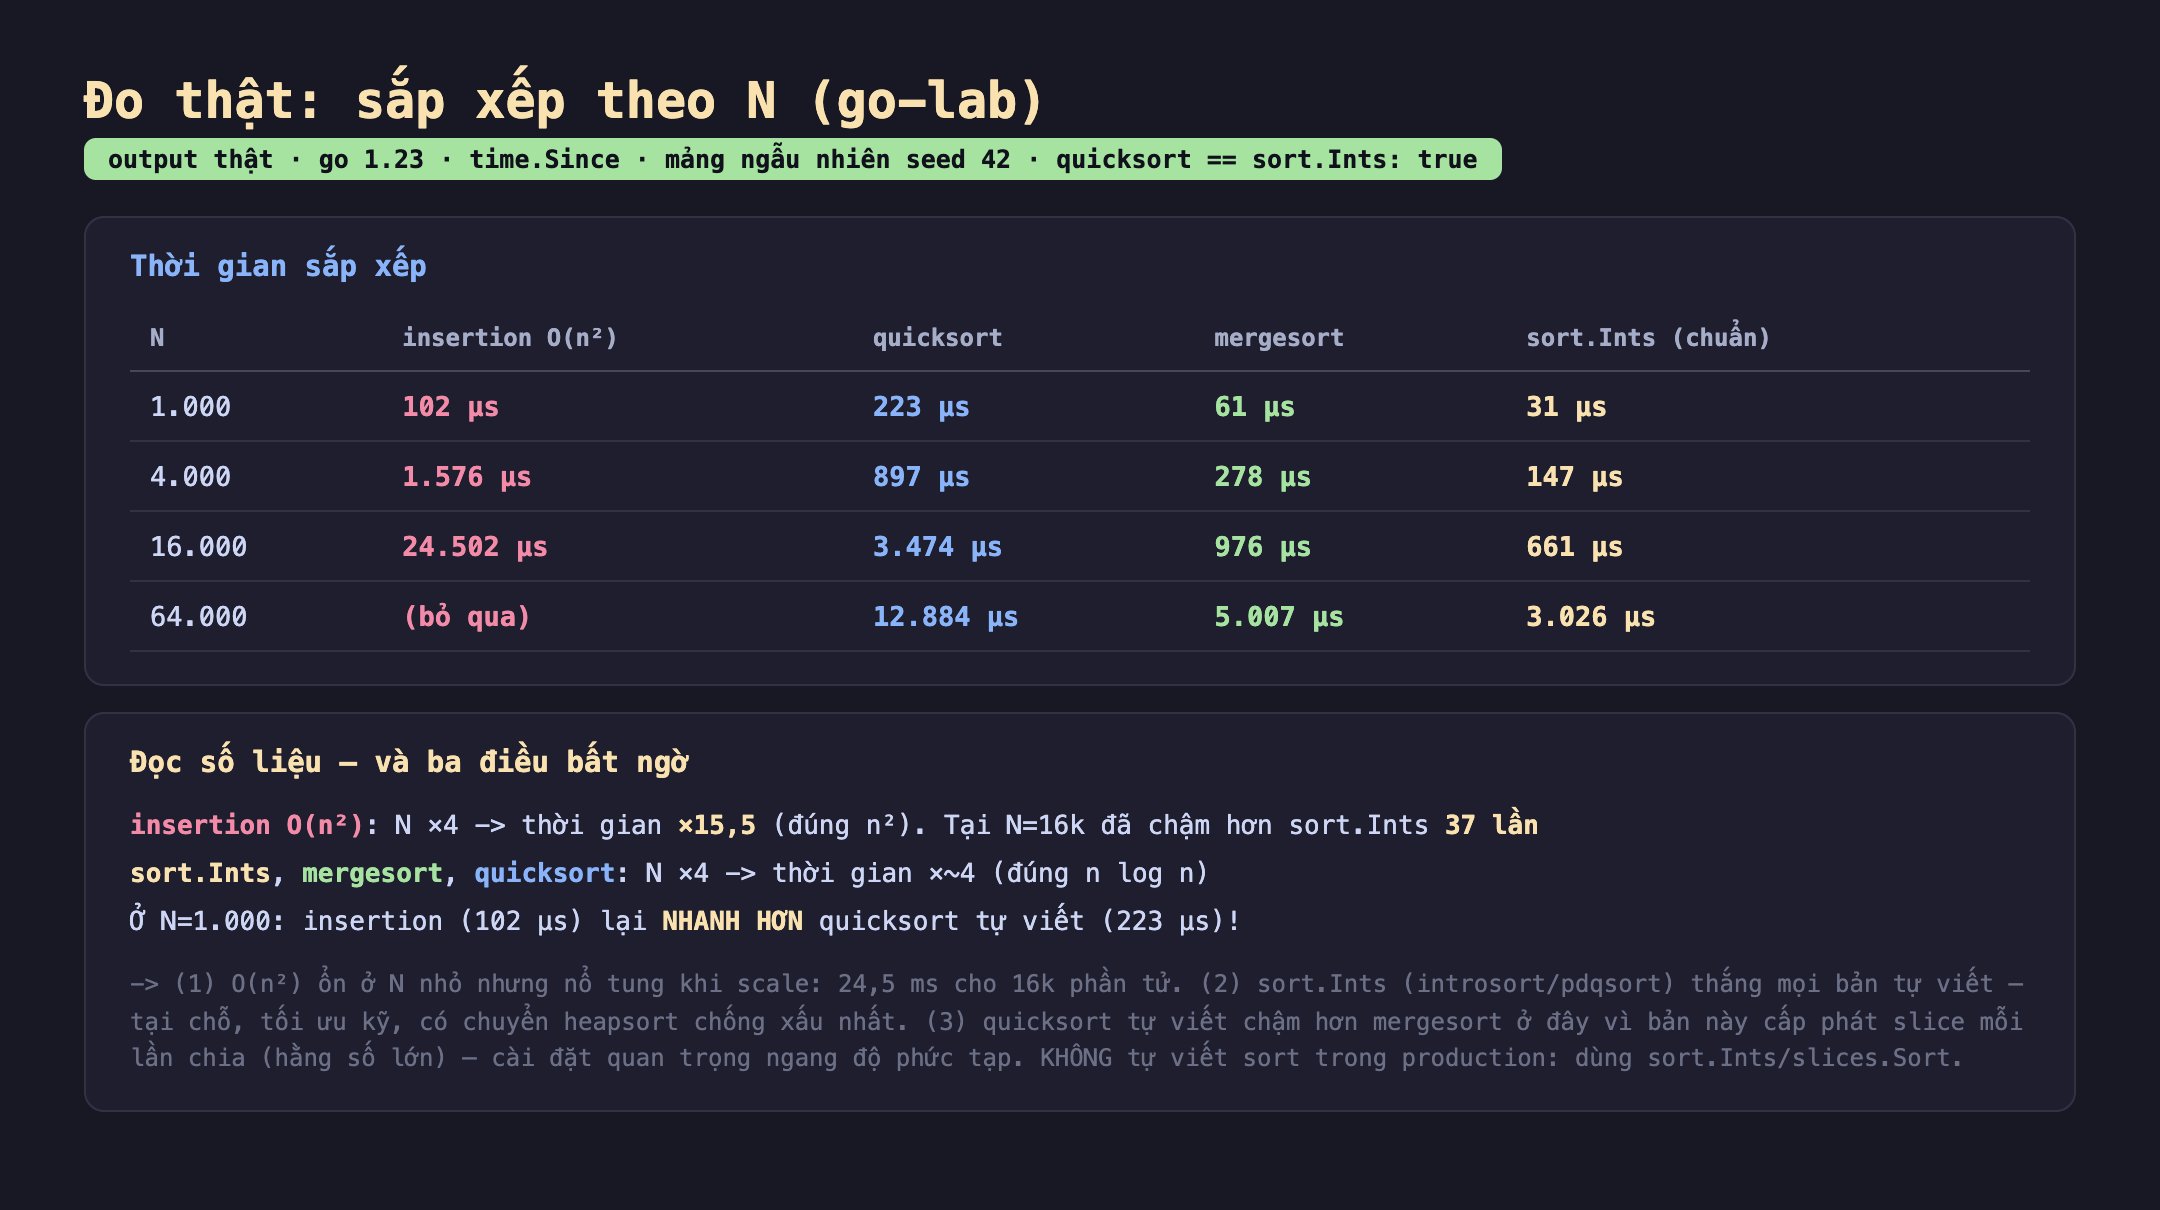Click the highlighted '37 lần' text
This screenshot has height=1210, width=2160.
[x=1491, y=825]
